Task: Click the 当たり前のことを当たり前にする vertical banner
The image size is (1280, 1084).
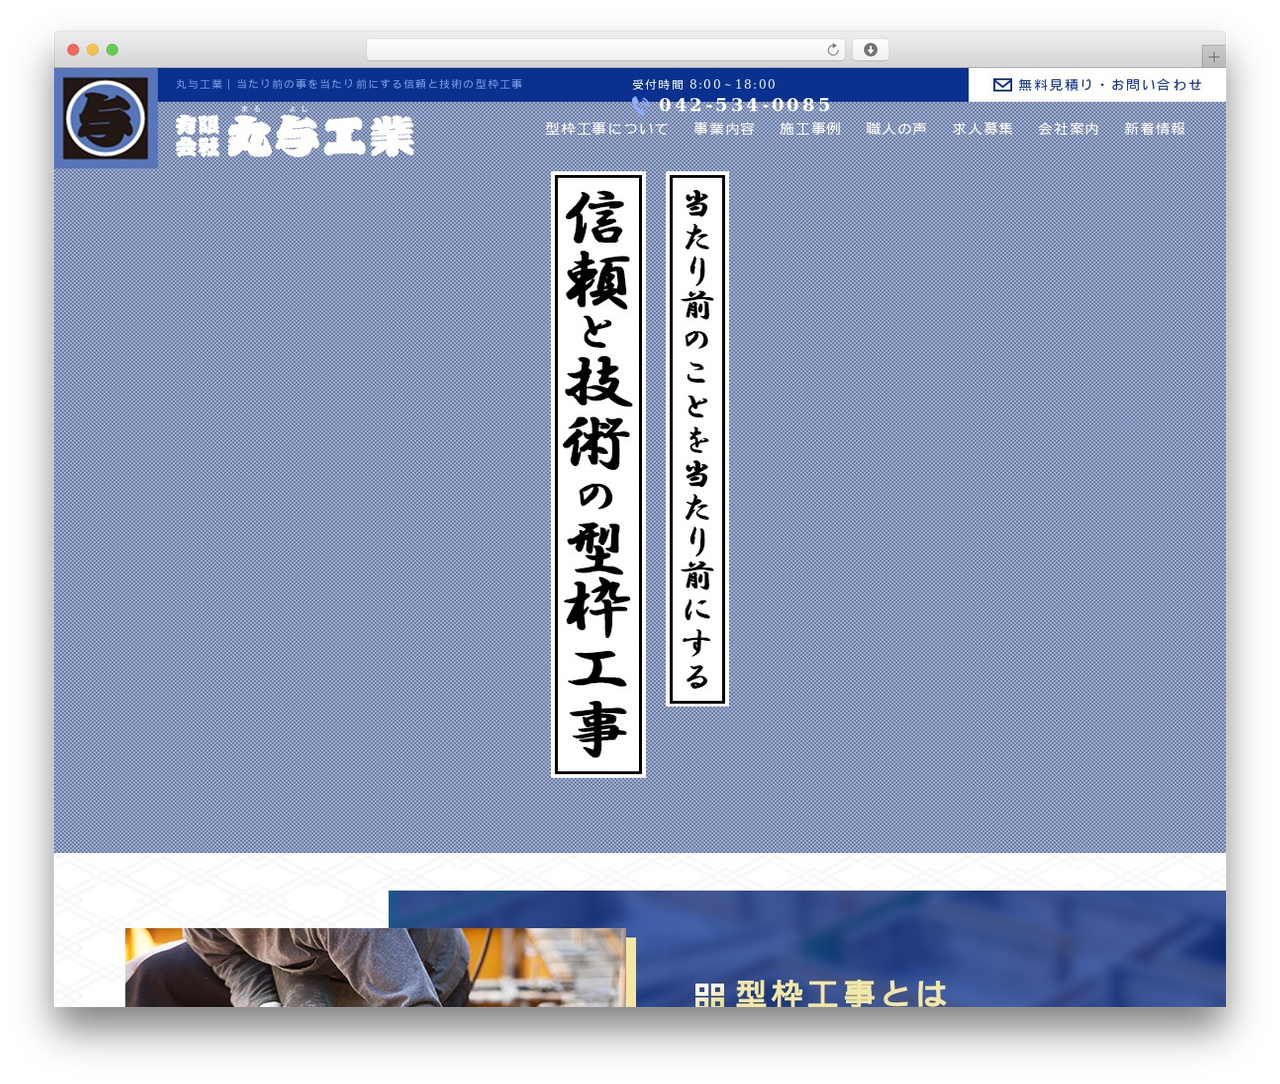Action: click(x=697, y=439)
